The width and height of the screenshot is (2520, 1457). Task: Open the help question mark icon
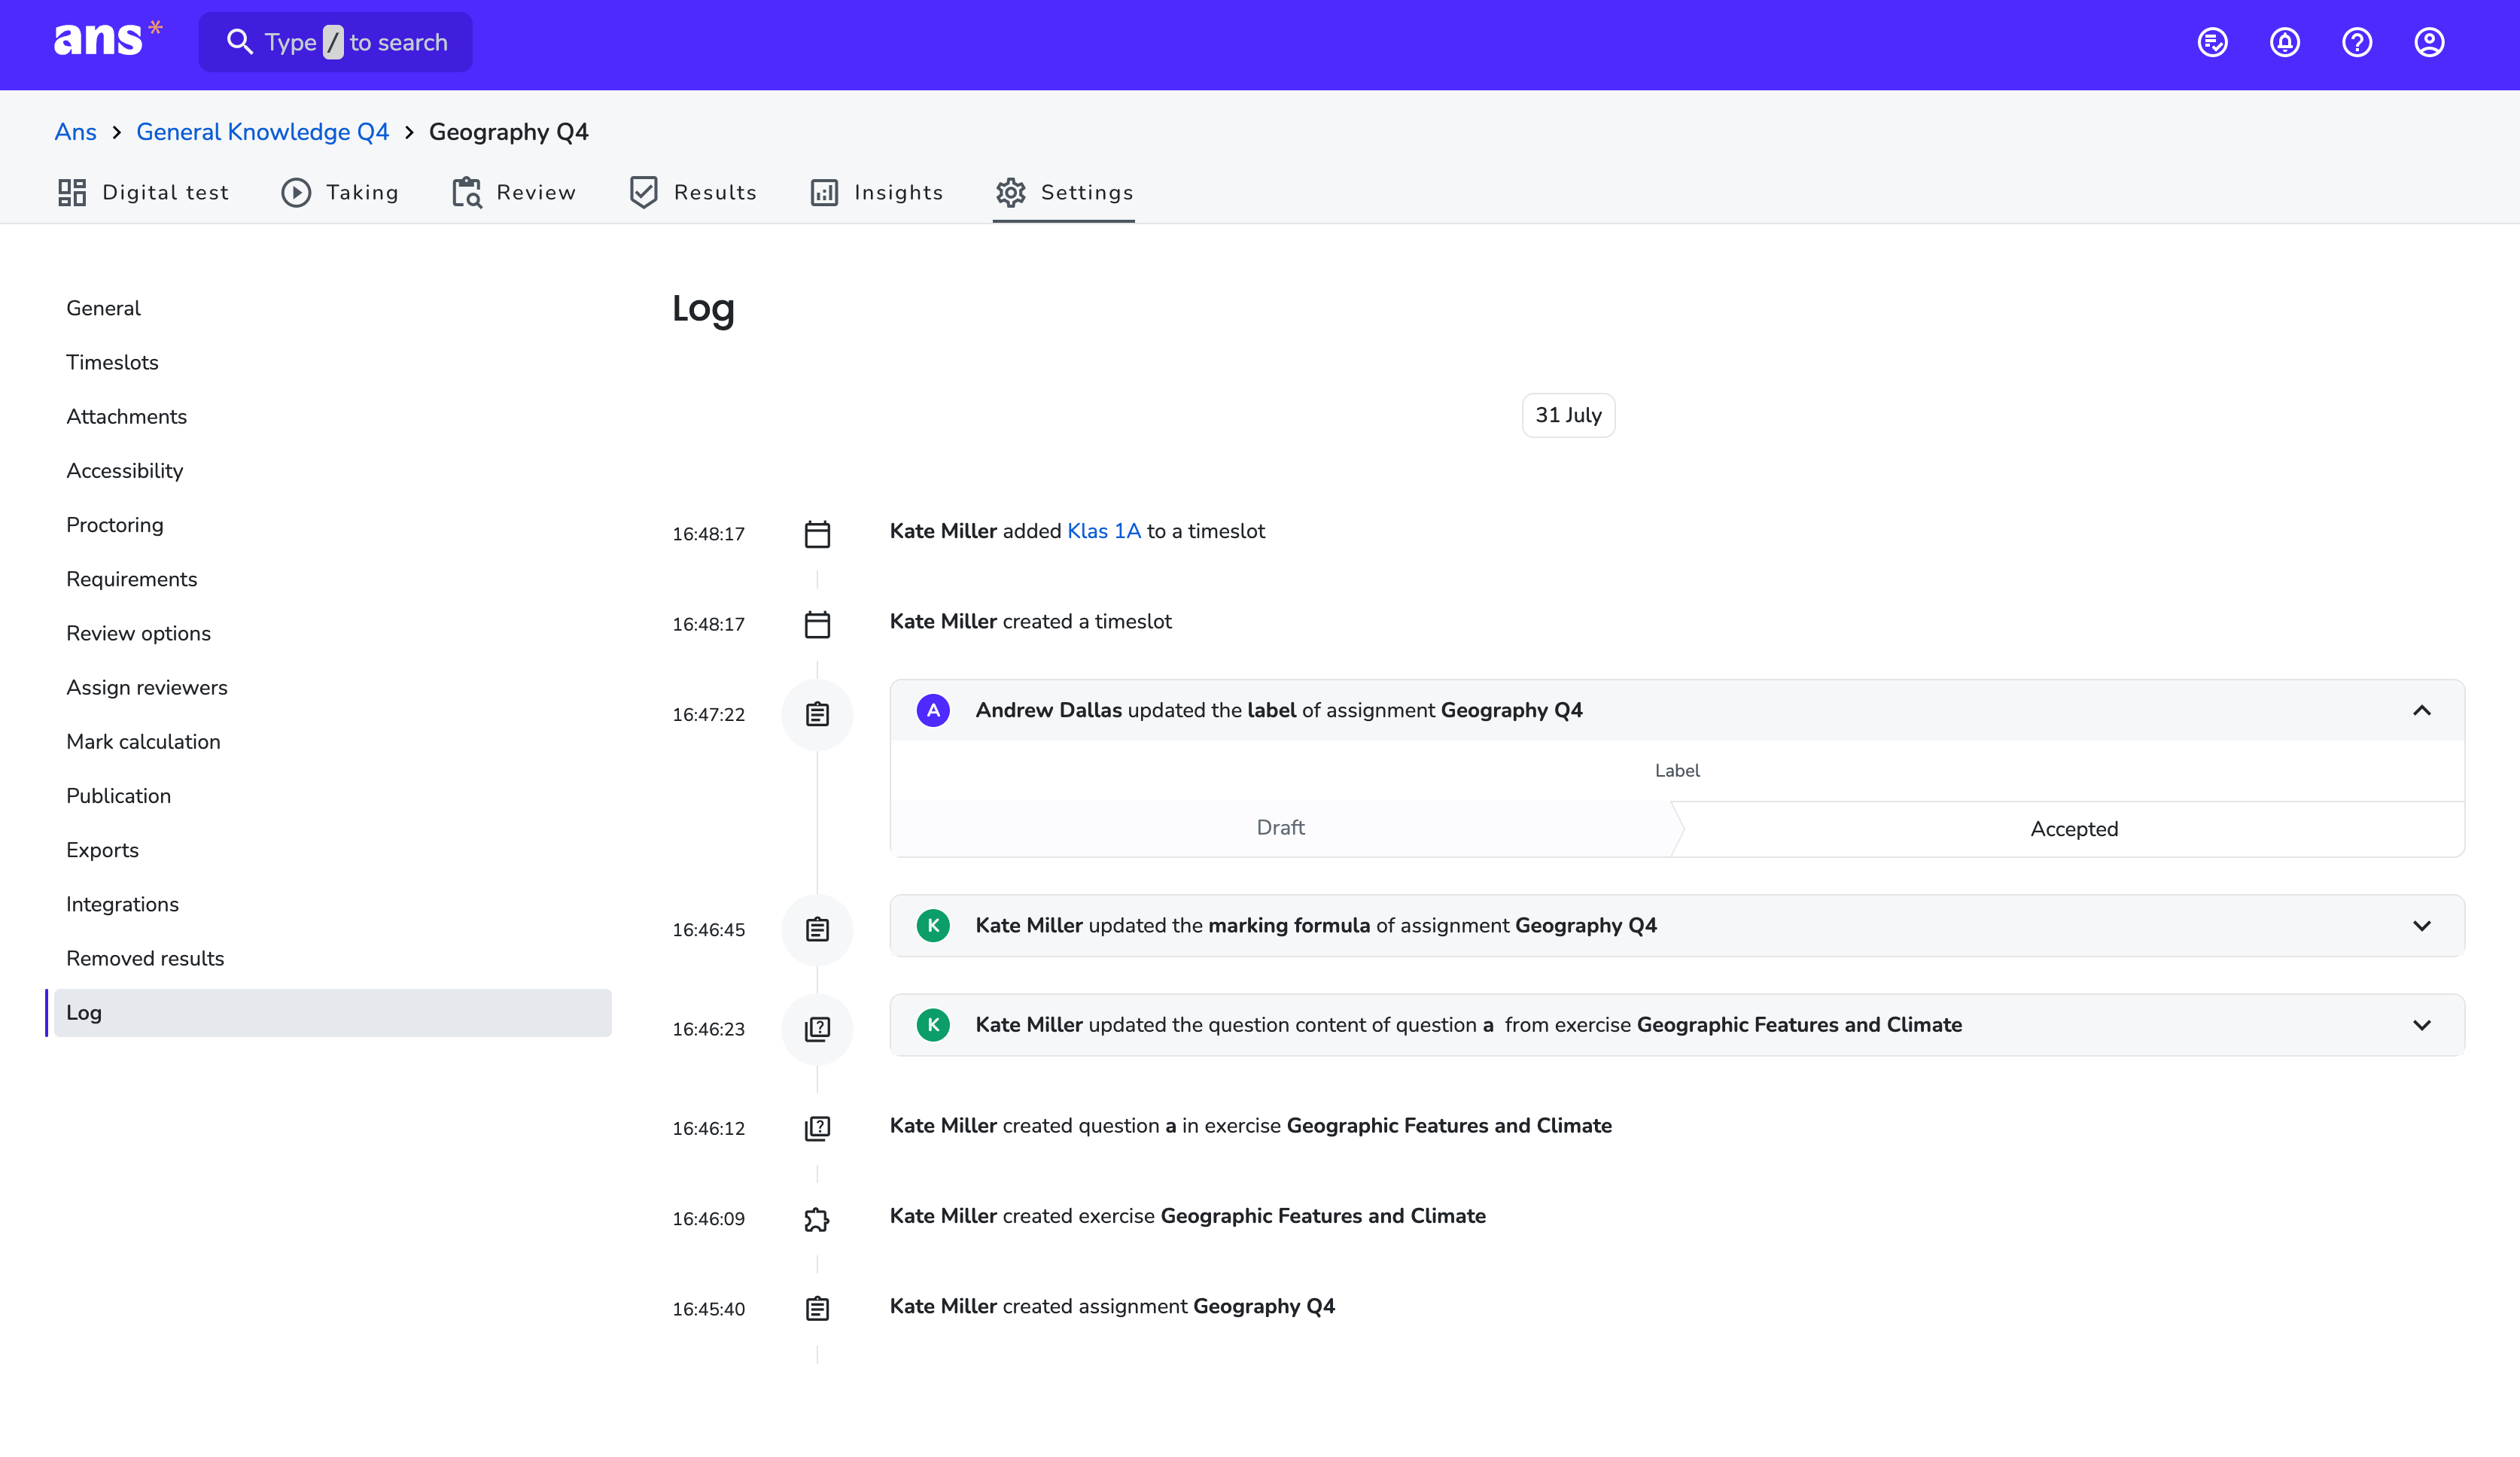(2356, 42)
